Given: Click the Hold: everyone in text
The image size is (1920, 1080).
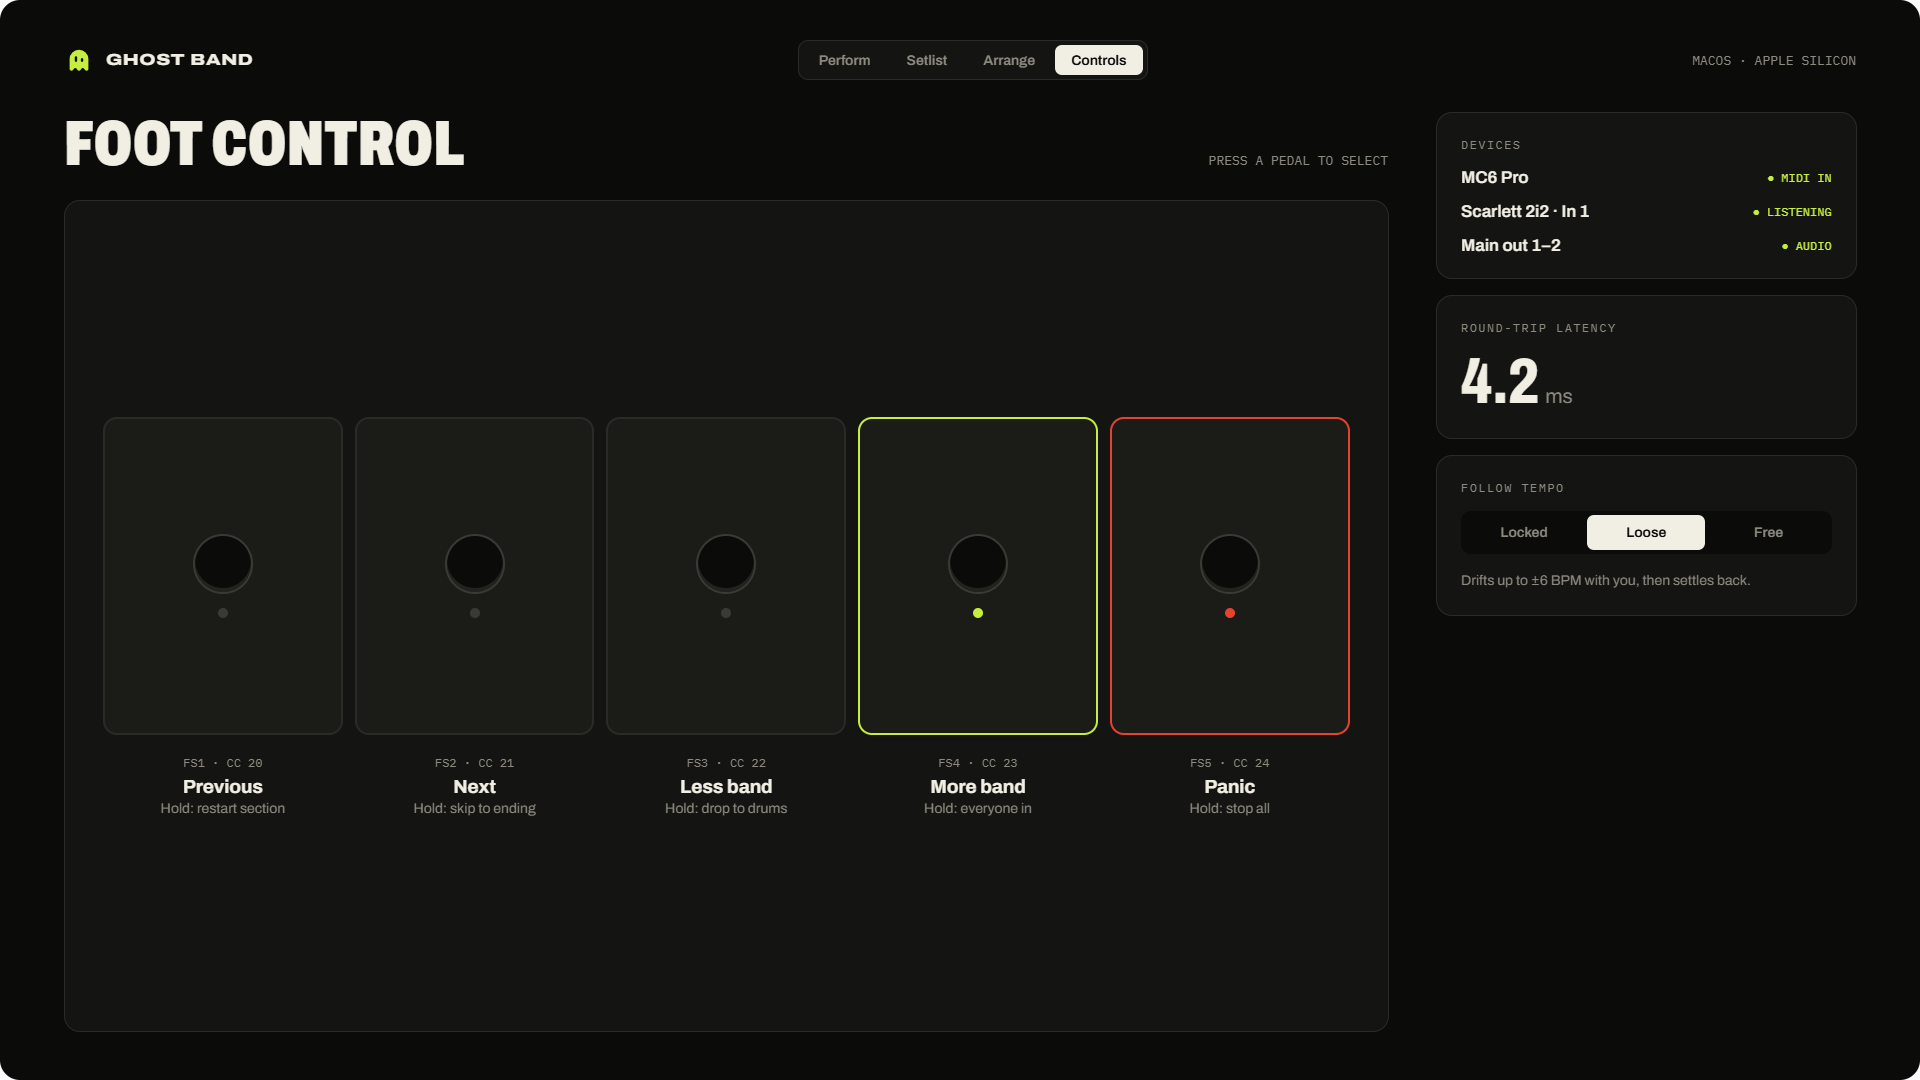Looking at the screenshot, I should point(978,809).
